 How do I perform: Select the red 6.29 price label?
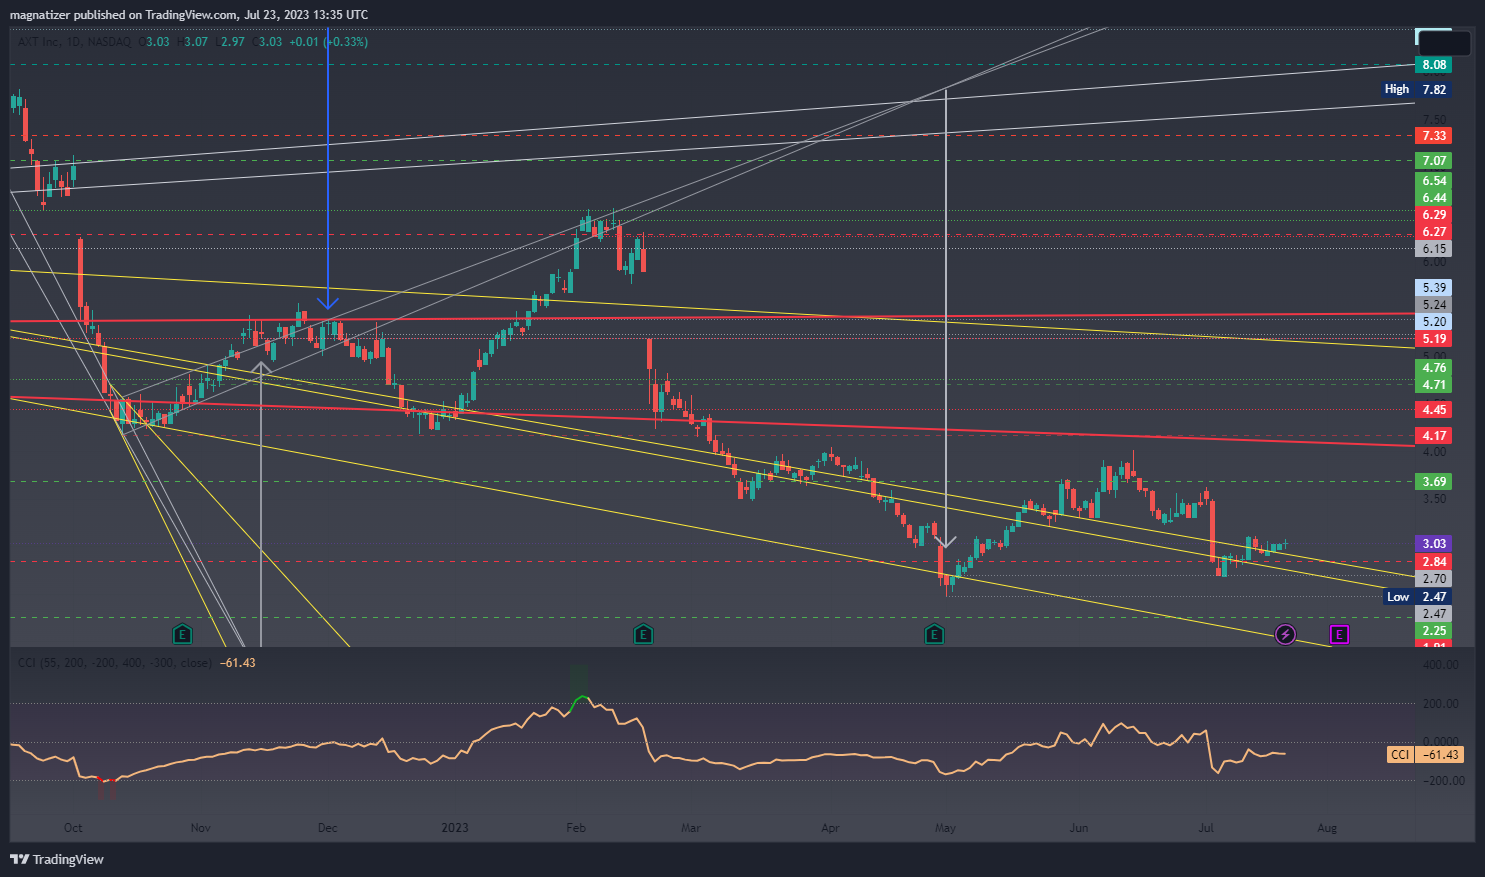pos(1434,215)
